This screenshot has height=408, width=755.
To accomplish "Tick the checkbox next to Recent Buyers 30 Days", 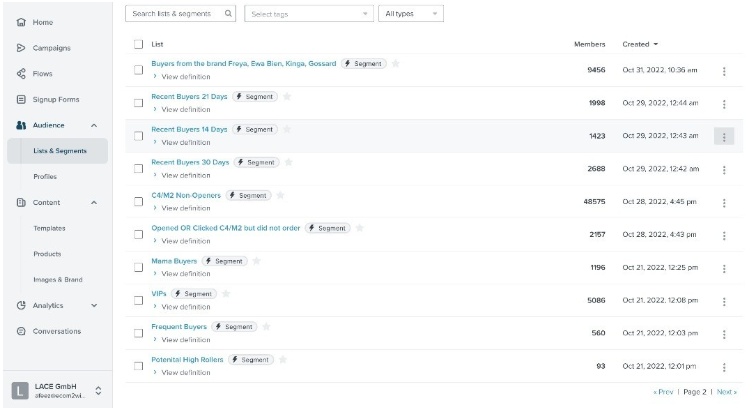I will (x=139, y=168).
